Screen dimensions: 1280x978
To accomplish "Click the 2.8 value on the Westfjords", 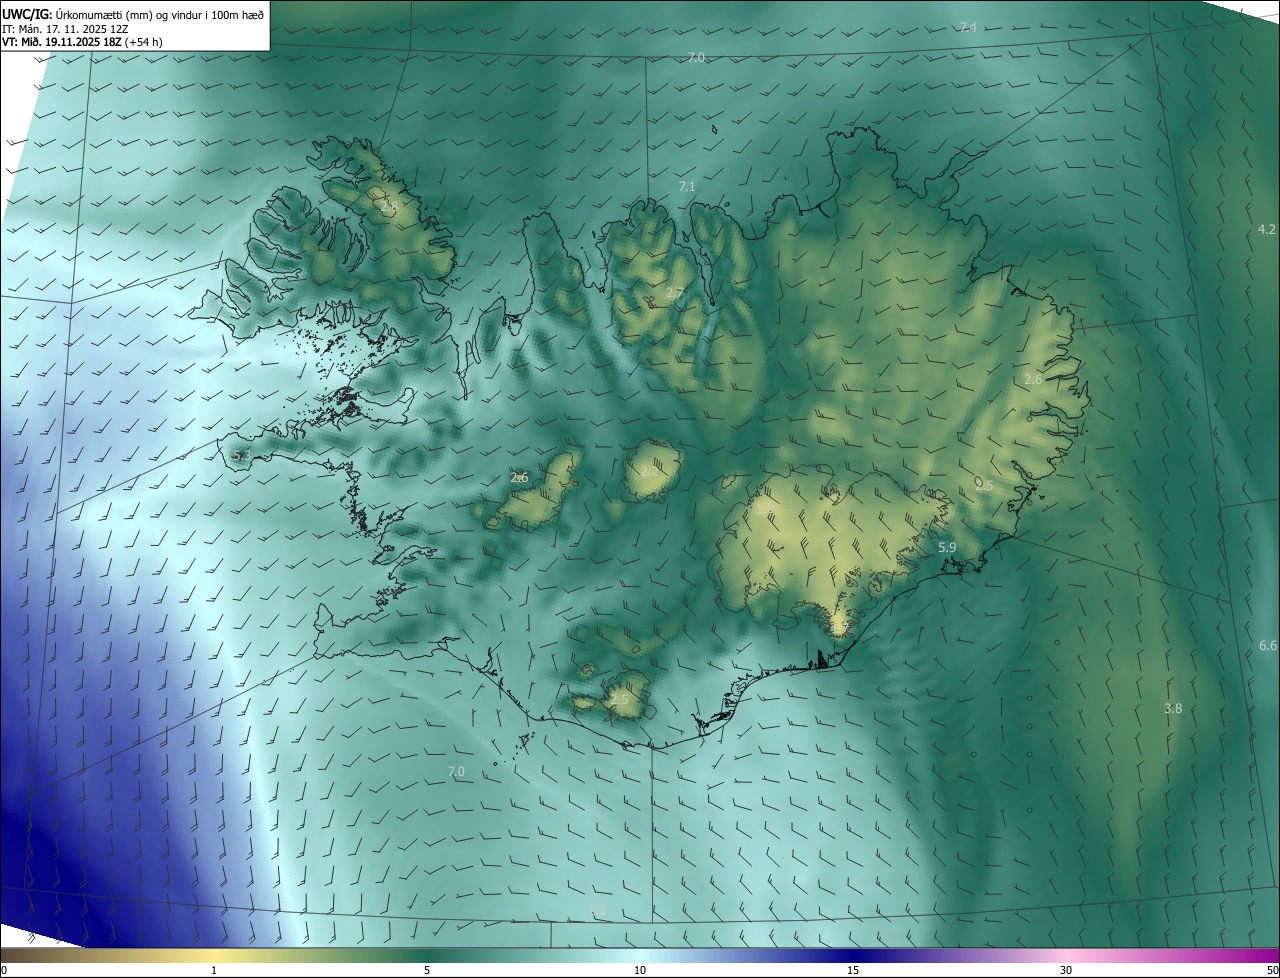I will coord(389,206).
